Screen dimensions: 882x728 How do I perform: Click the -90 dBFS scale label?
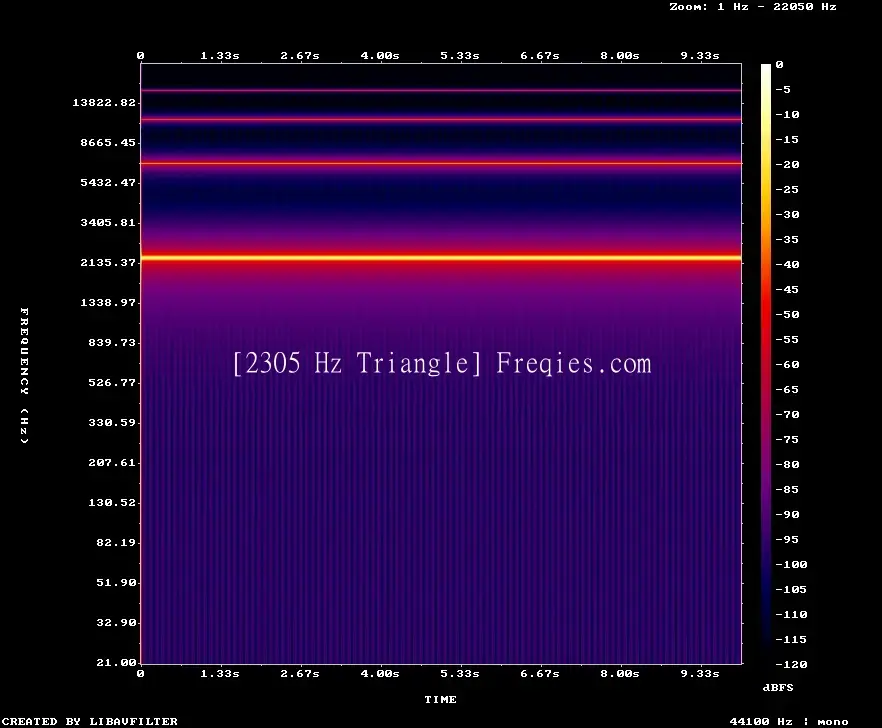point(787,515)
